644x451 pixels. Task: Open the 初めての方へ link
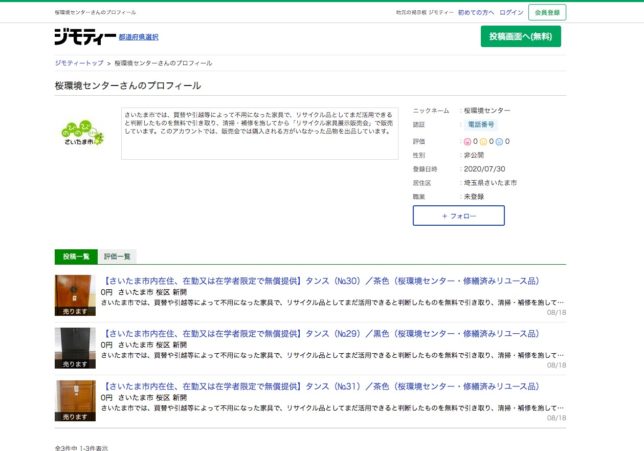coord(476,12)
